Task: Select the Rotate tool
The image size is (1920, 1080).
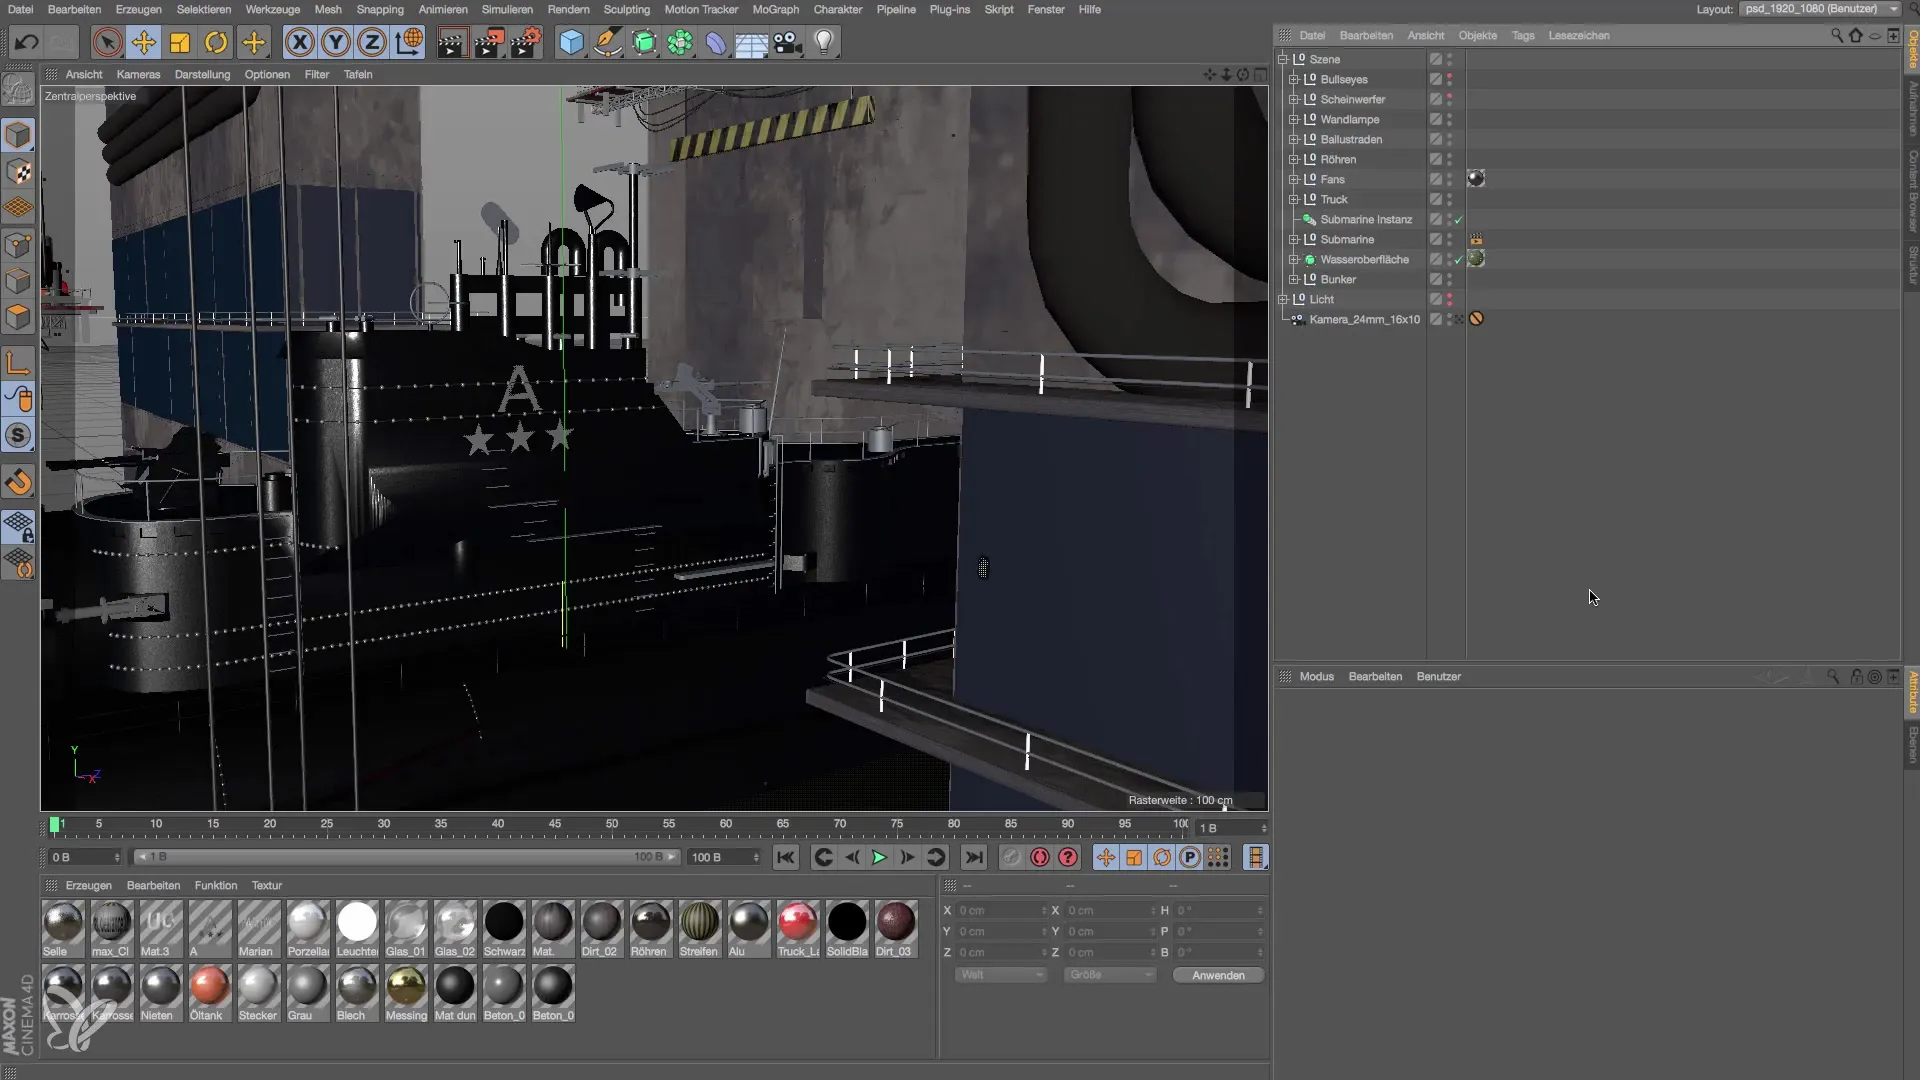Action: coord(216,42)
